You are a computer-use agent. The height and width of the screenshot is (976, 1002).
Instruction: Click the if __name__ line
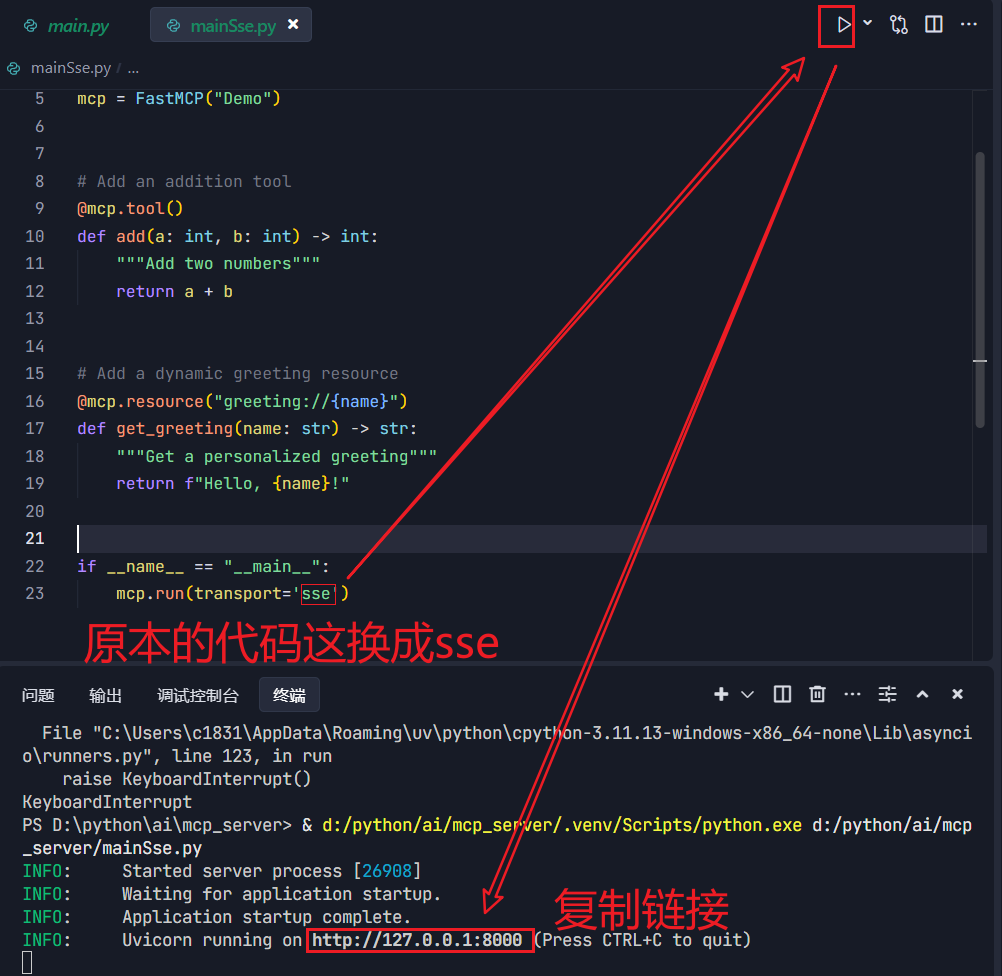pos(203,566)
